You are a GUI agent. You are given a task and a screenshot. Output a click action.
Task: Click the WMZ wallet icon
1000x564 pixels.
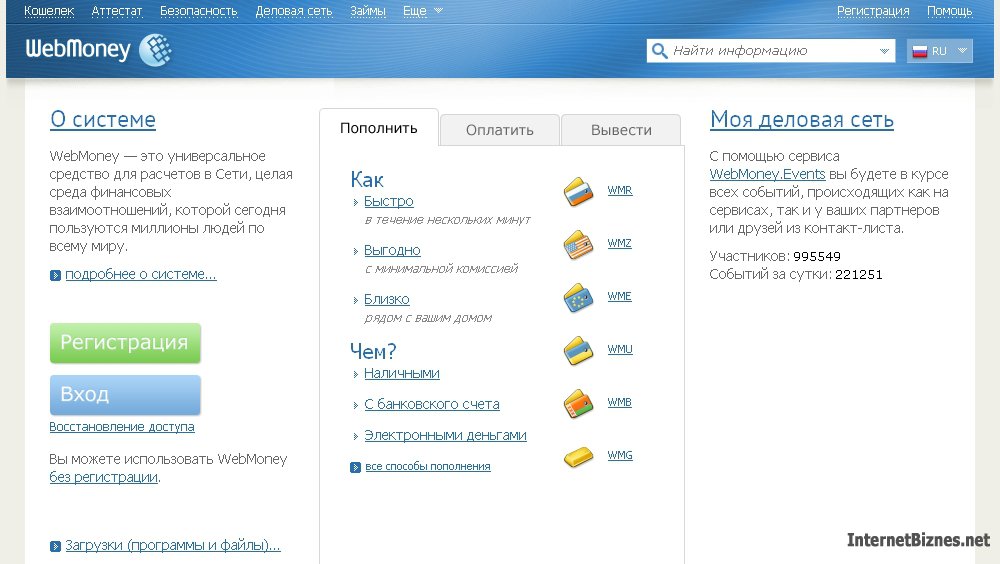click(x=578, y=244)
